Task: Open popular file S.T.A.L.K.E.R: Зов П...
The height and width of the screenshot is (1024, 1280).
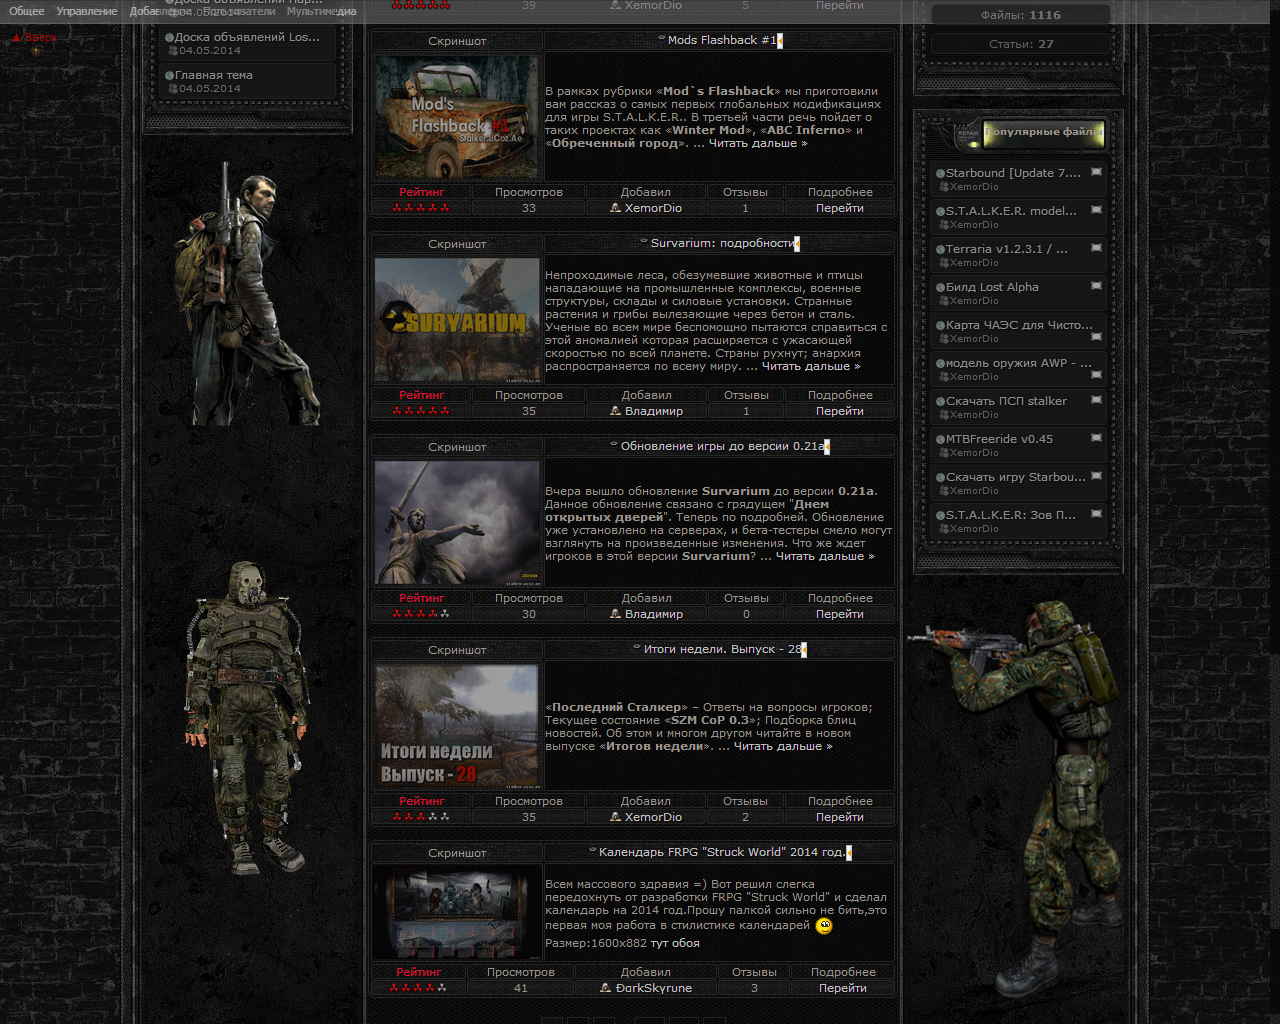Action: 1011,515
